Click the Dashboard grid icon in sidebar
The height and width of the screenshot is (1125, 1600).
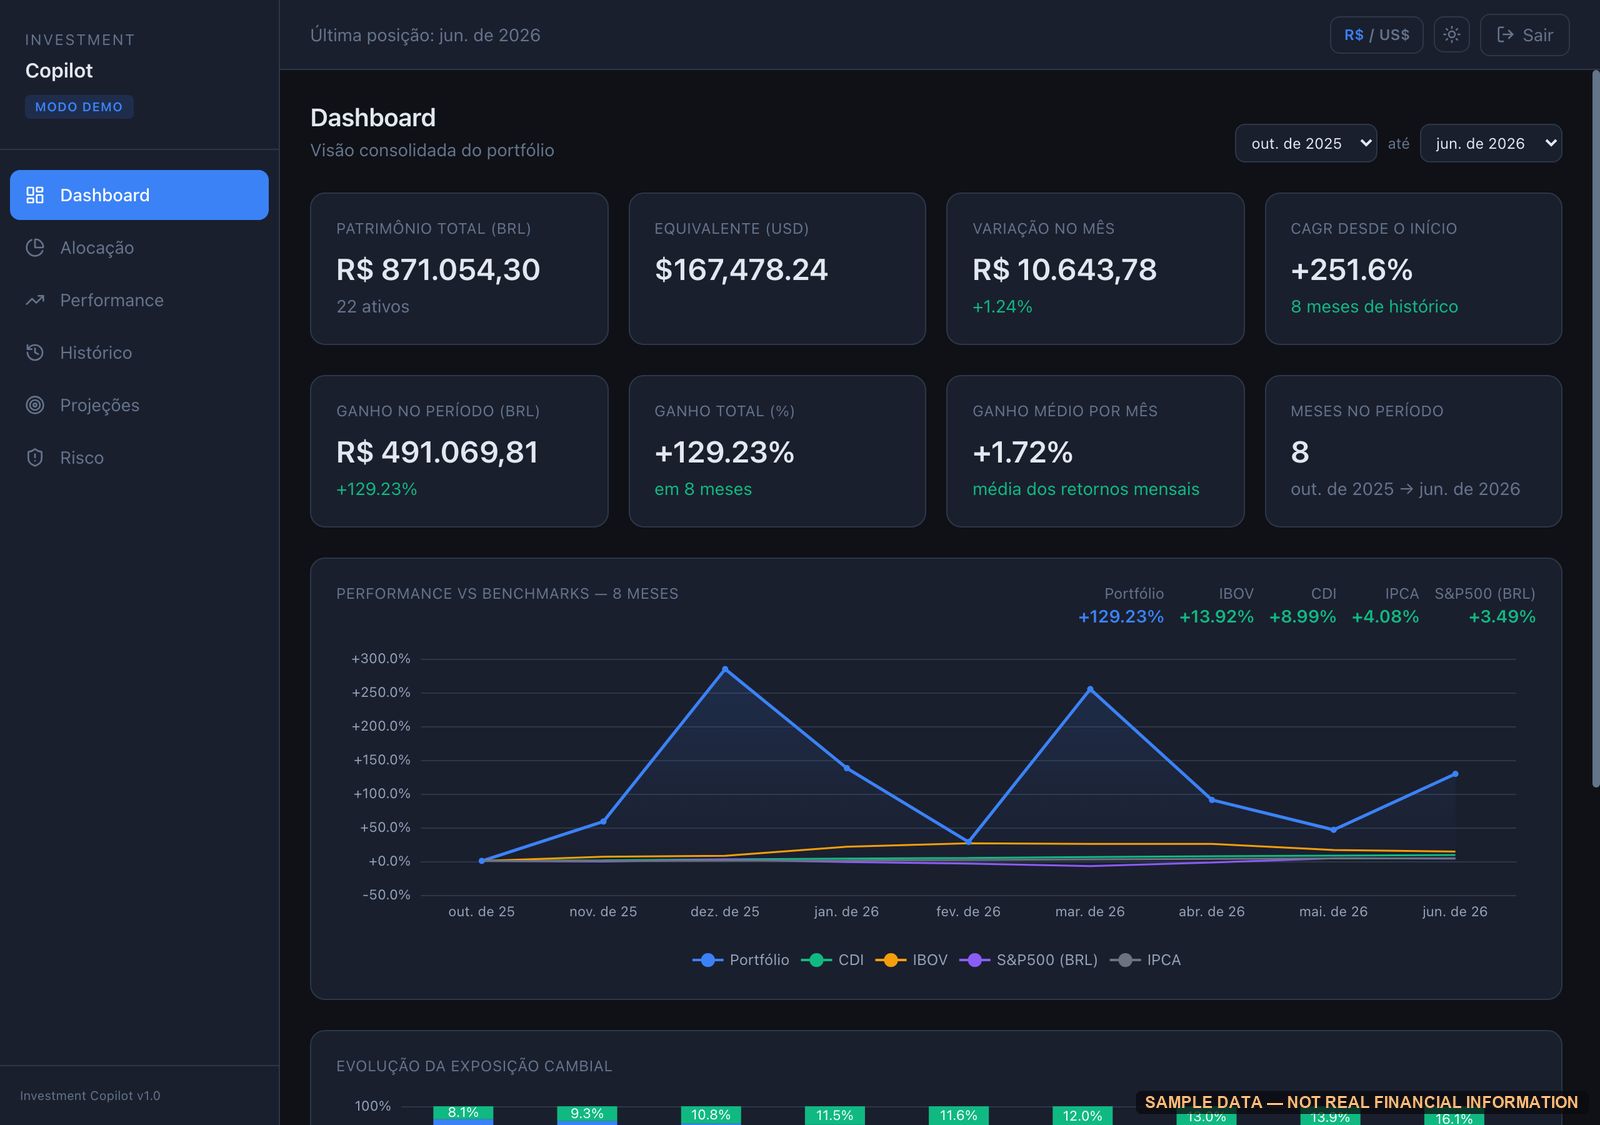pyautogui.click(x=35, y=195)
